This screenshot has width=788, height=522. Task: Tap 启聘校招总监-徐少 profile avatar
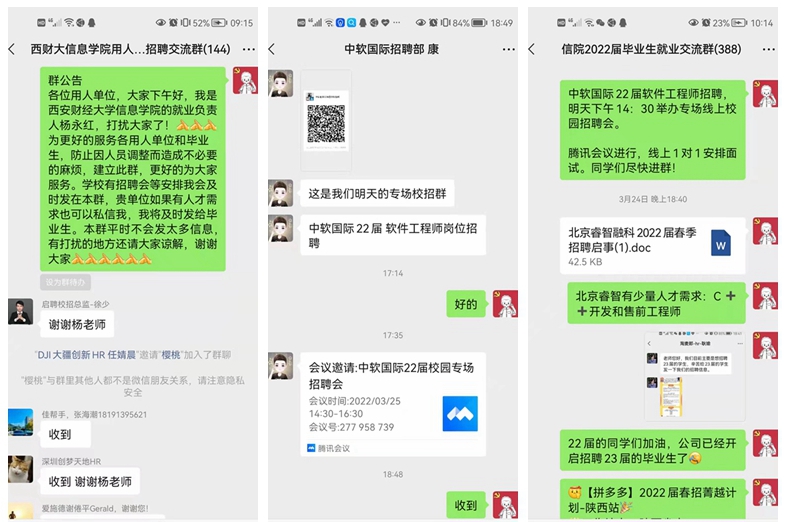pyautogui.click(x=21, y=311)
